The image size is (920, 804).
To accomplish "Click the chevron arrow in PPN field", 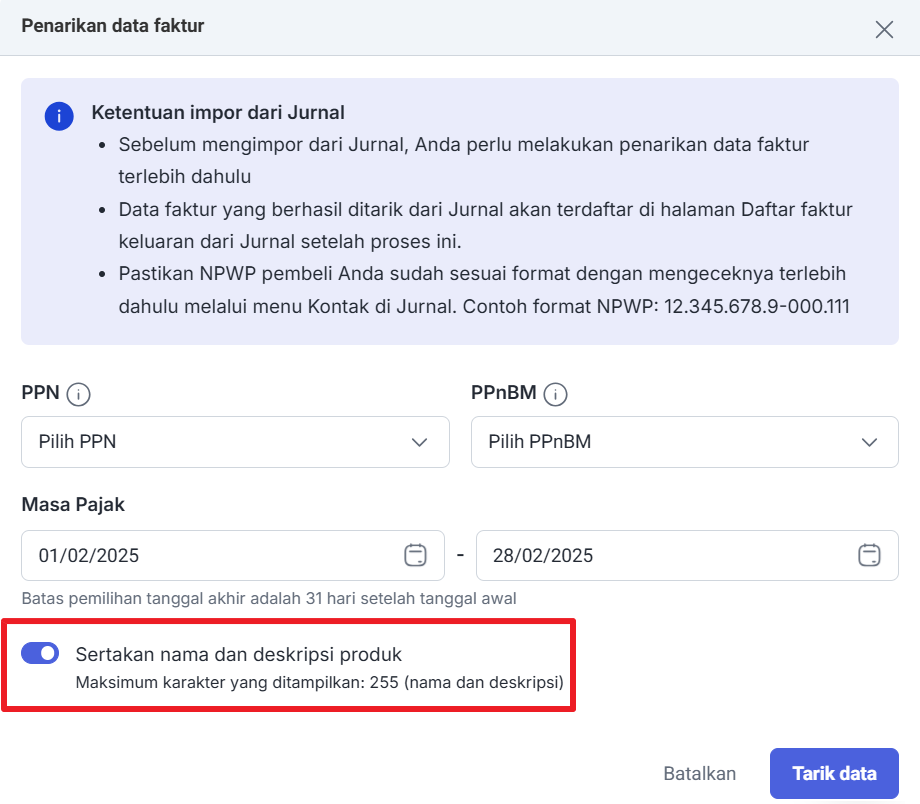I will tap(419, 442).
